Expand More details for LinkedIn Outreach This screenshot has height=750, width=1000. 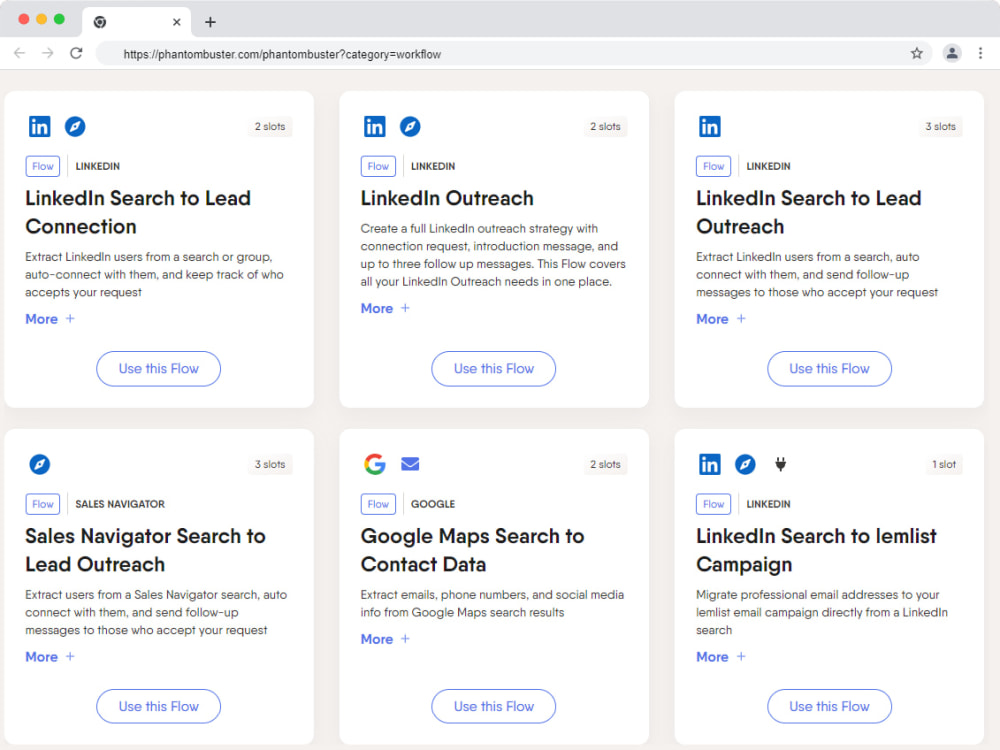(385, 309)
